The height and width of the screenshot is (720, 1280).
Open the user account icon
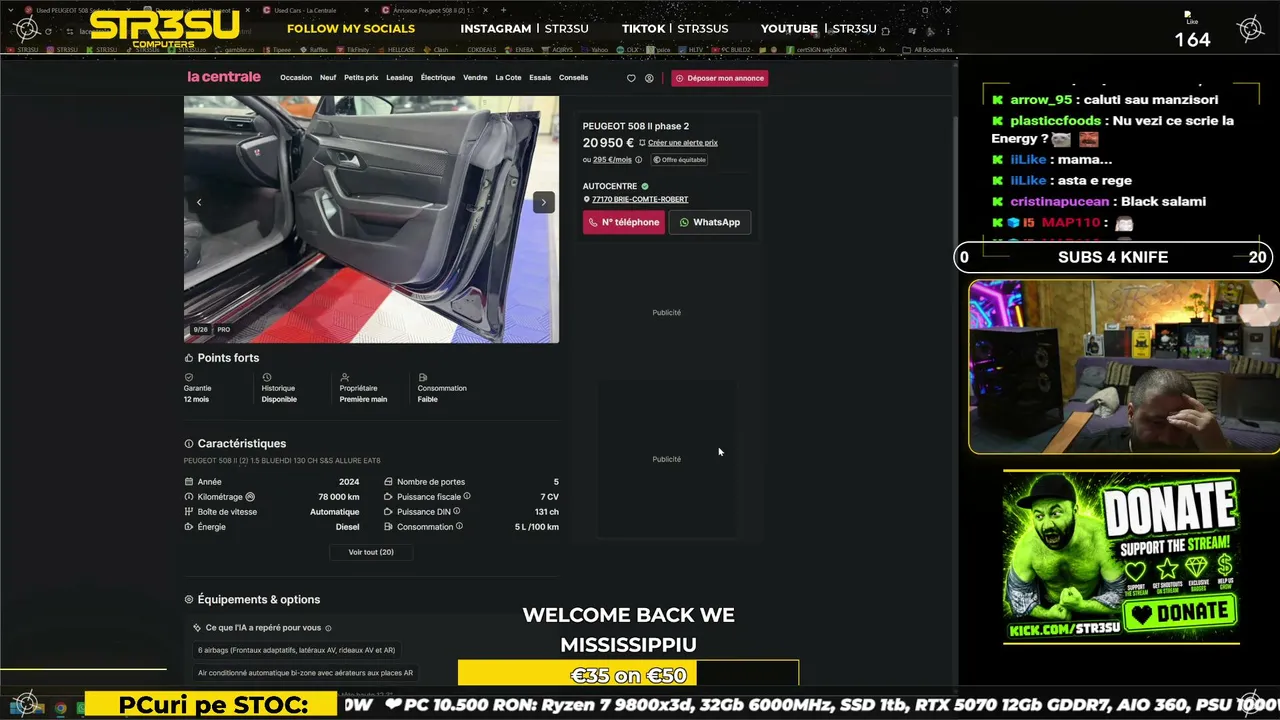(x=649, y=78)
